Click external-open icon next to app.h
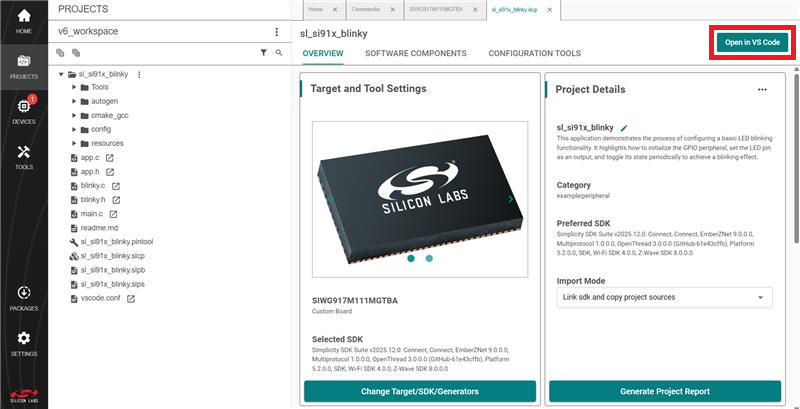 tap(110, 172)
